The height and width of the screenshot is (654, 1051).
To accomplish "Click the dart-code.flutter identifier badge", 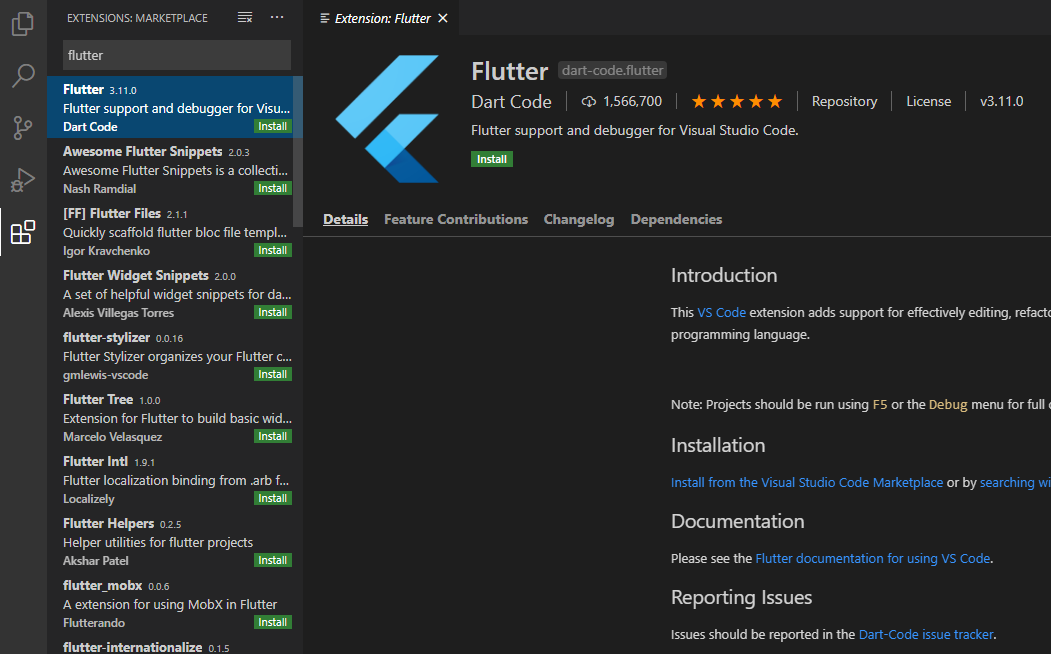I will [x=613, y=70].
